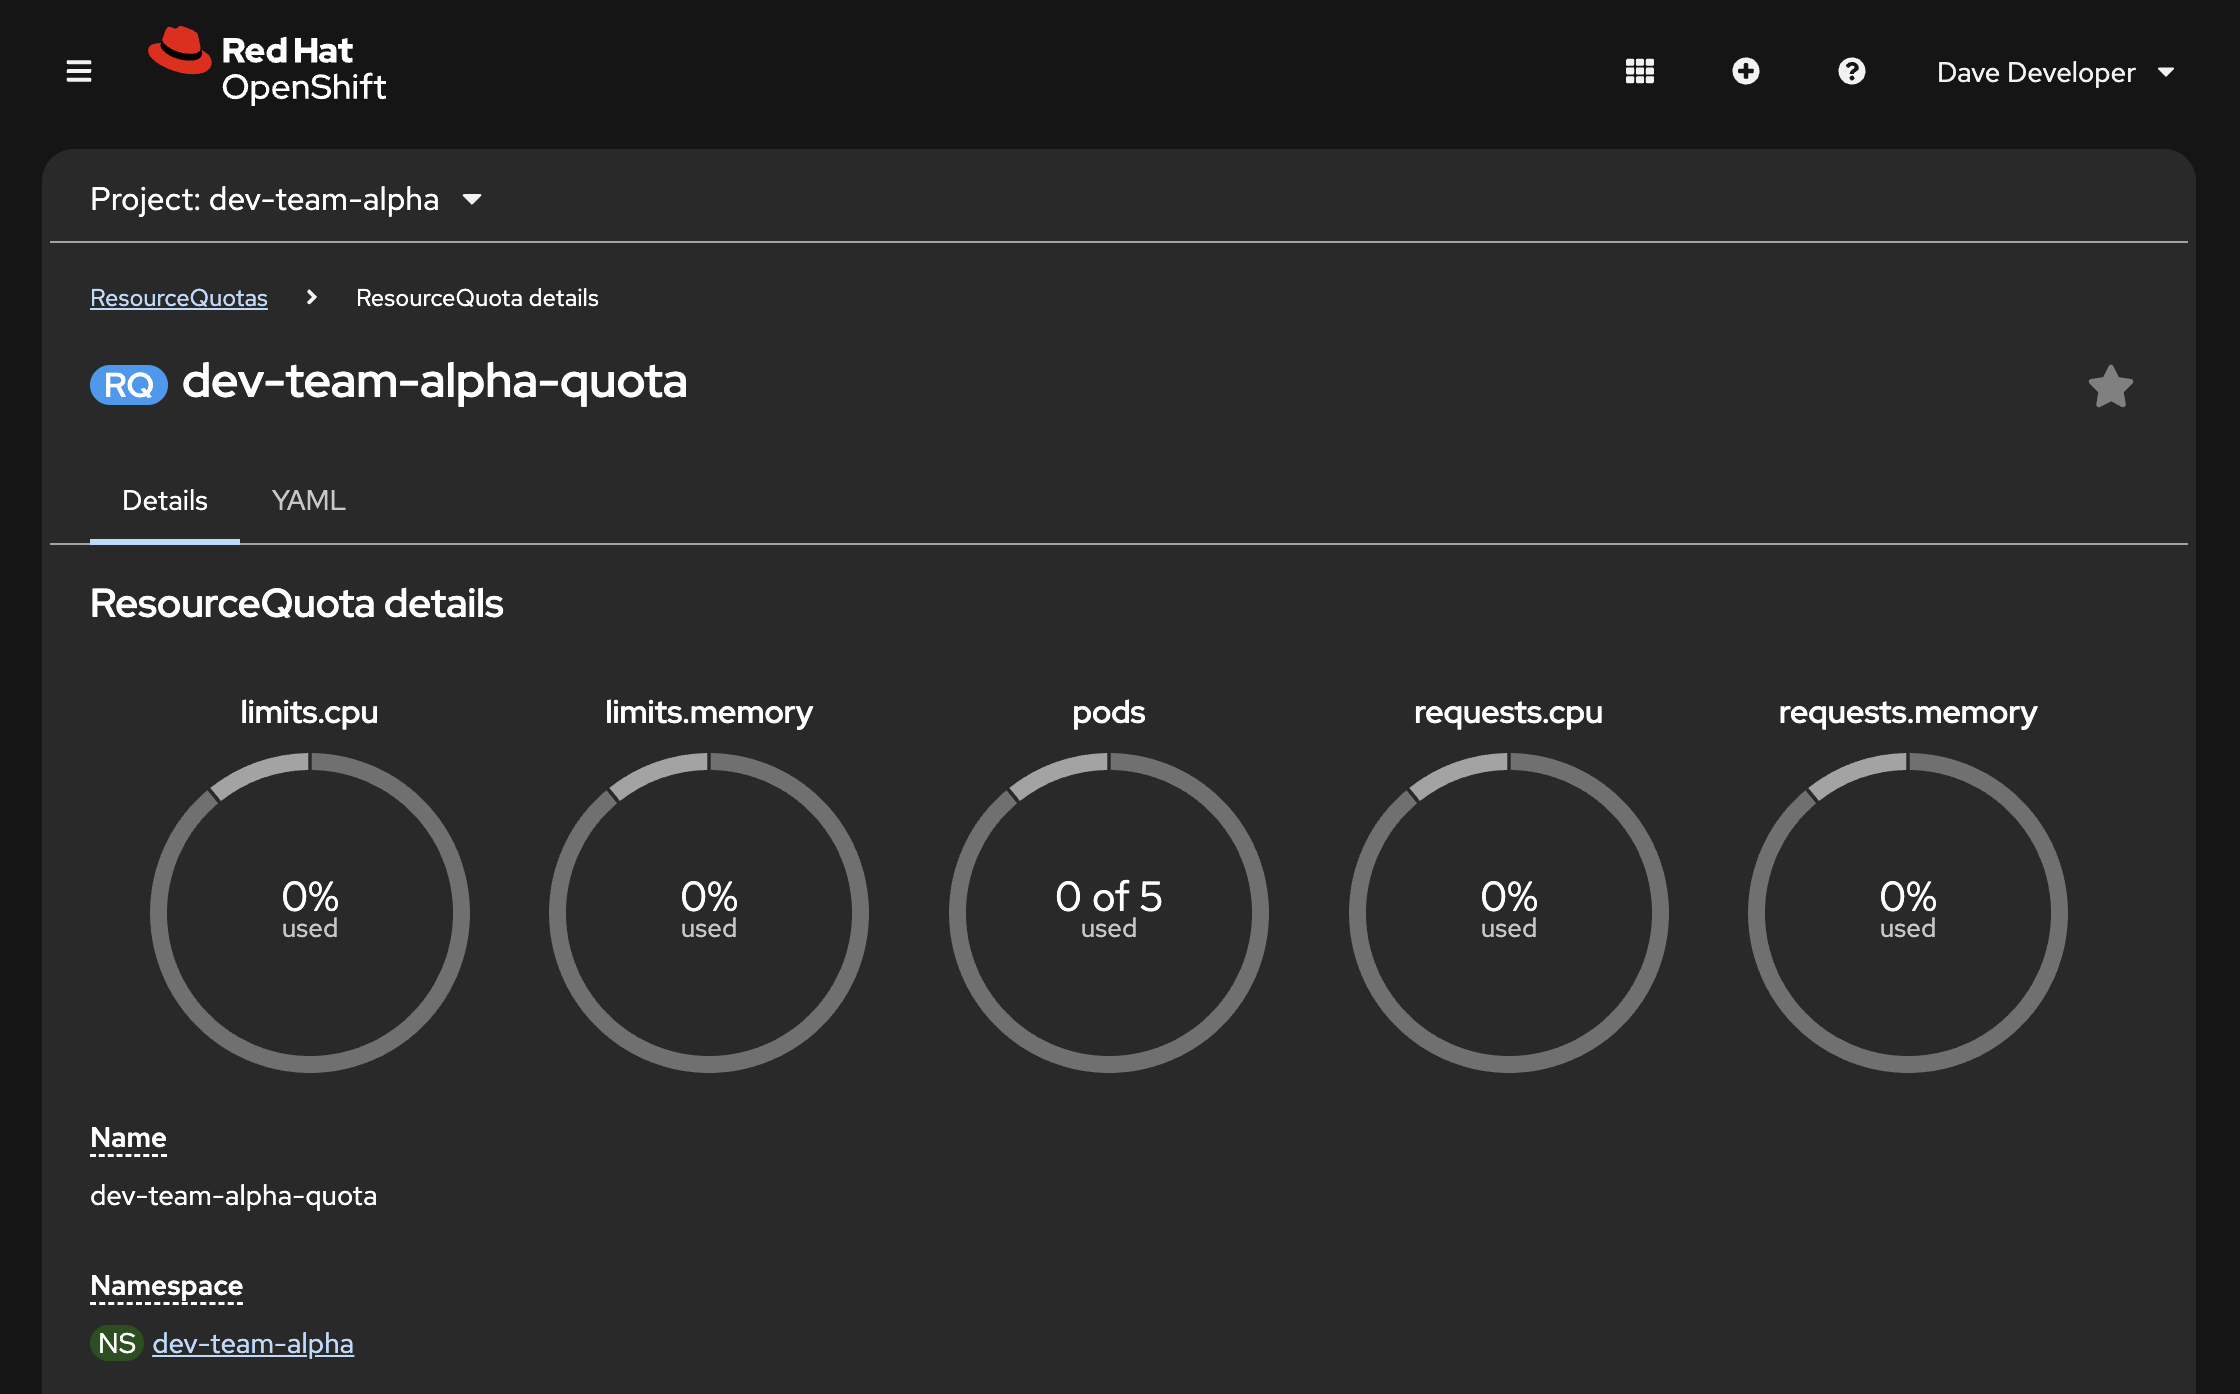The height and width of the screenshot is (1394, 2240).
Task: Click the NS namespace badge
Action: (117, 1343)
